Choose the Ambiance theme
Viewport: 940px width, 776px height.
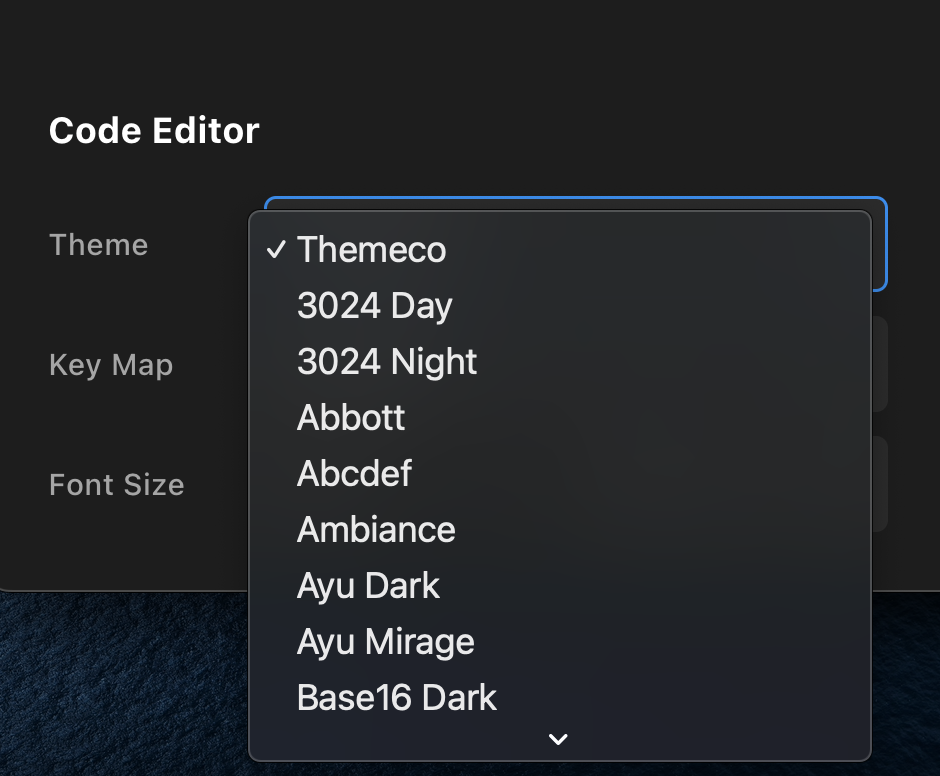pos(375,529)
